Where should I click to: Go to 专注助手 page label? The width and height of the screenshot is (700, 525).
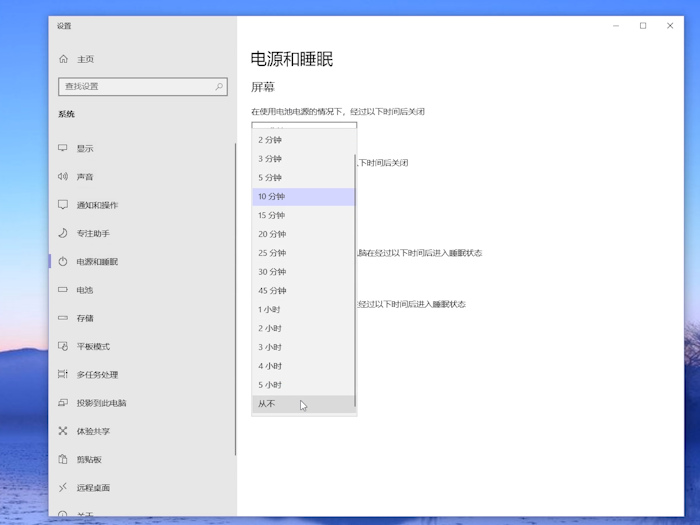point(93,233)
